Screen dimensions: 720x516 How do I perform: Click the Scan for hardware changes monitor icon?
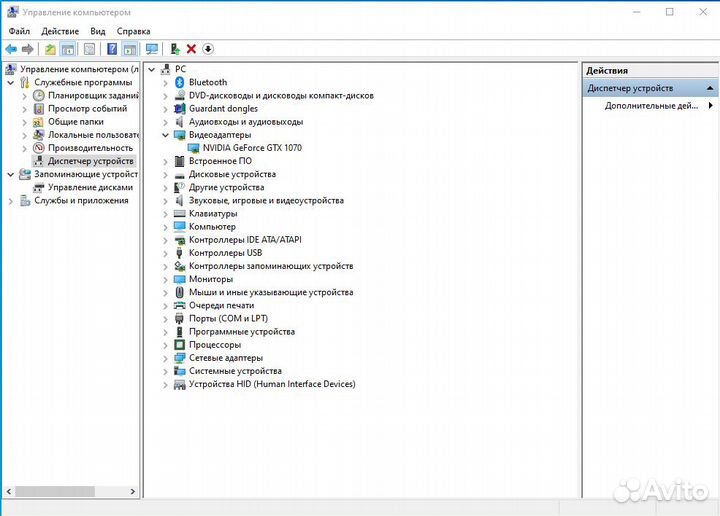point(152,49)
